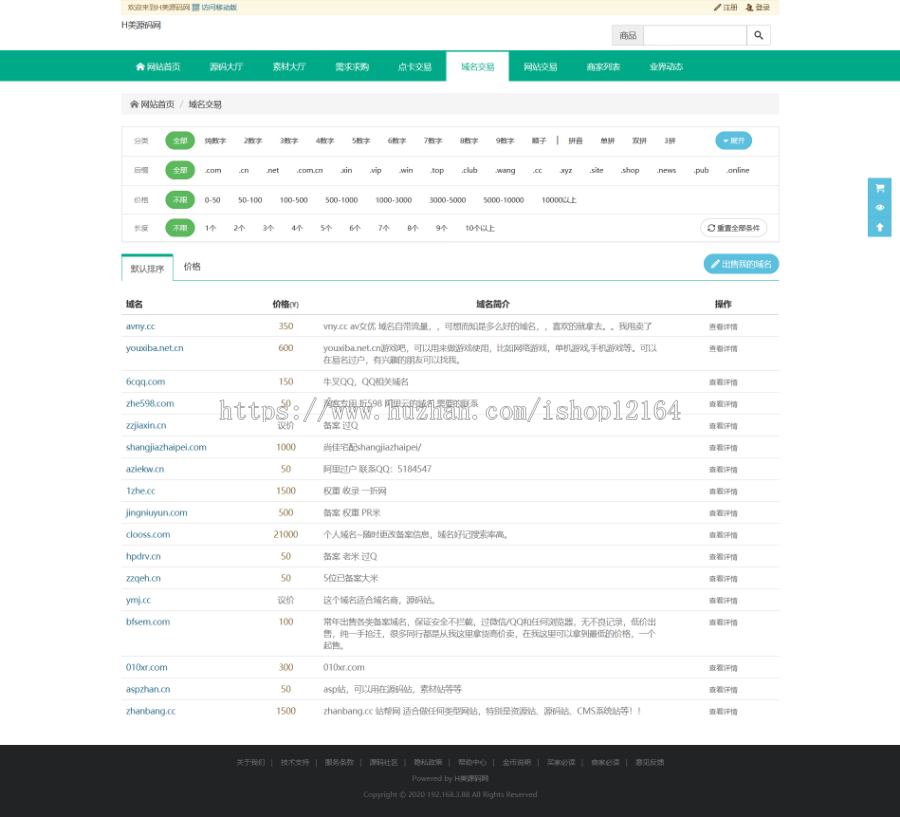Open 帮助中心 footer link
The height and width of the screenshot is (817, 900).
472,762
